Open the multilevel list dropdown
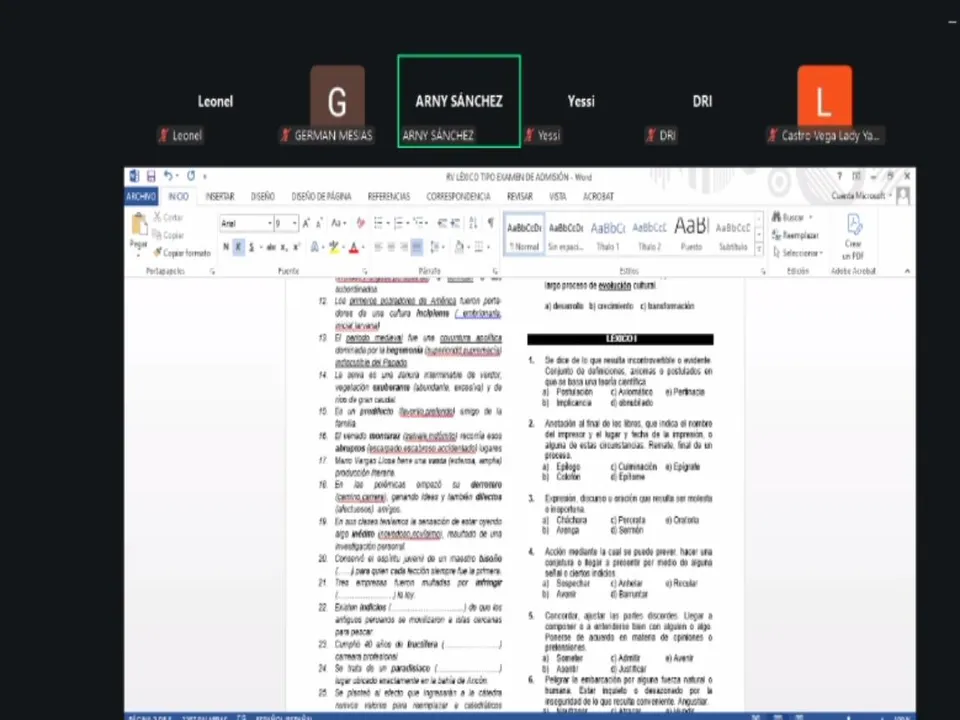The image size is (960, 720). 427,223
